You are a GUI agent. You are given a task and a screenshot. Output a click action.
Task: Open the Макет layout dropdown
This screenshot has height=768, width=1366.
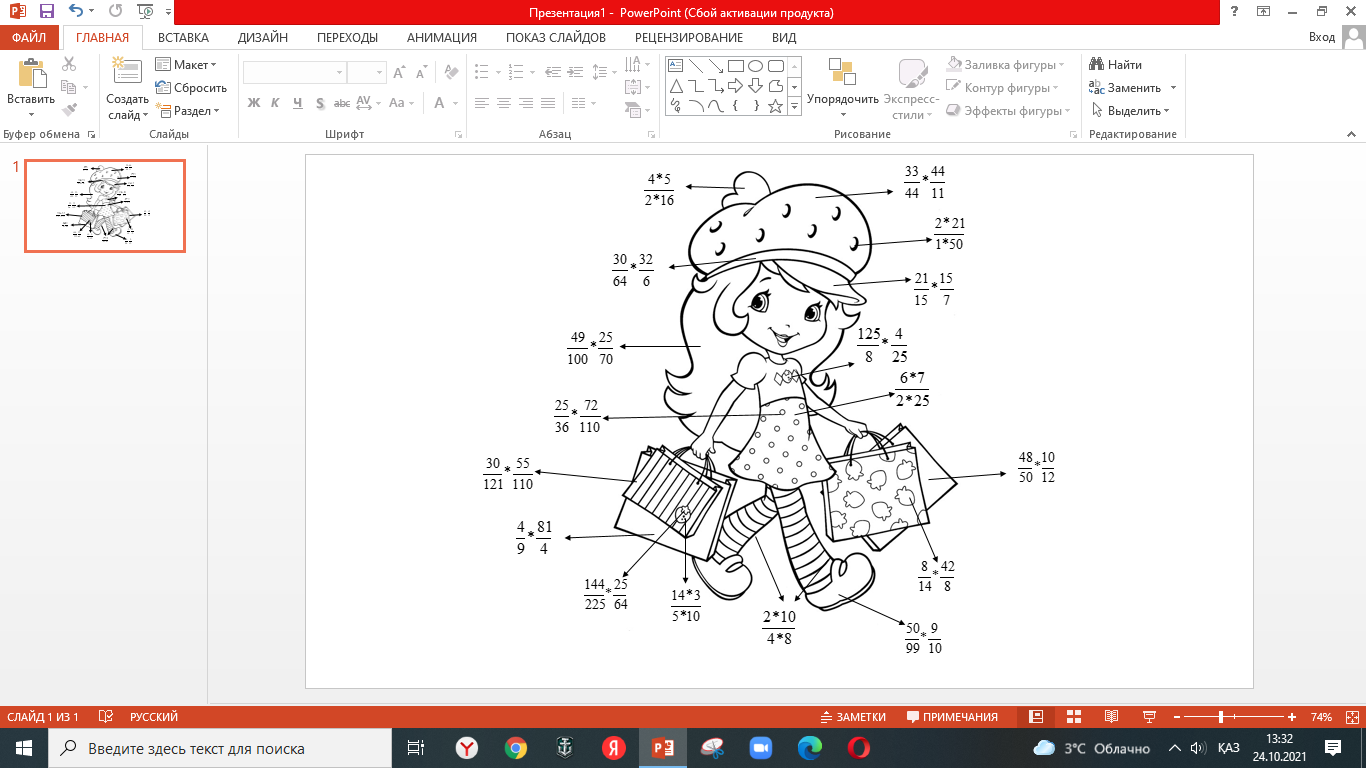[186, 65]
